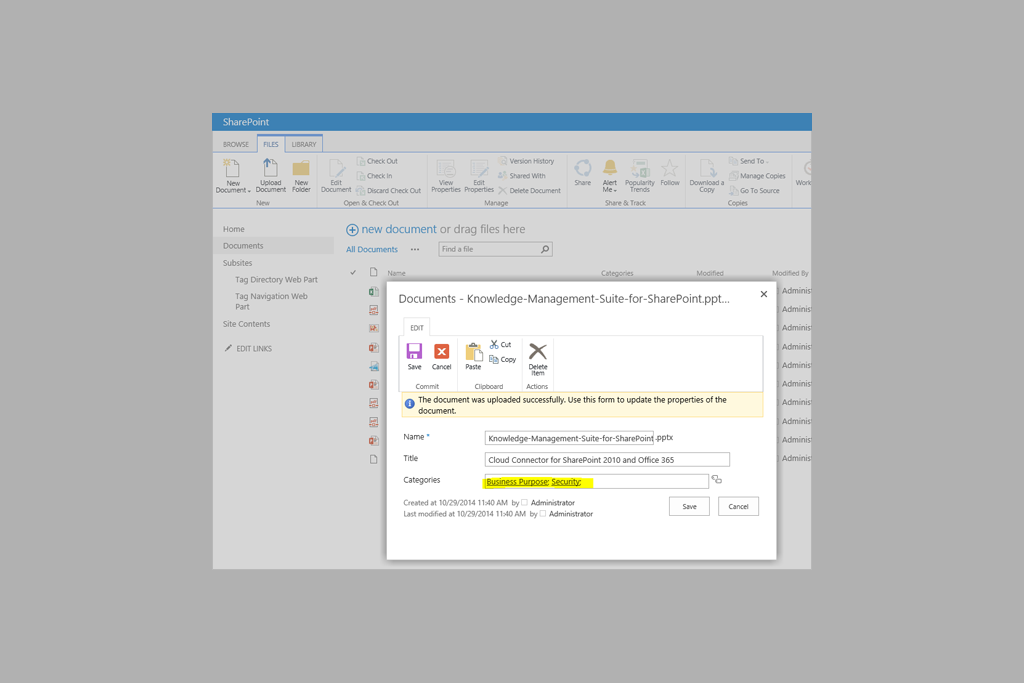The height and width of the screenshot is (683, 1024).
Task: Open the tag browser icon beside Categories
Action: point(716,479)
